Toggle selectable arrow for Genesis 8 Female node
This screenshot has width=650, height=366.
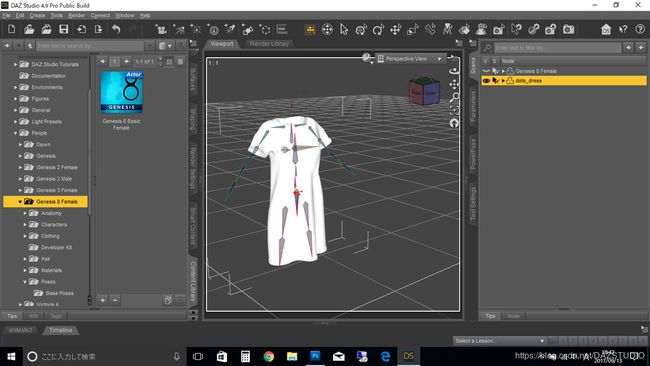click(495, 71)
